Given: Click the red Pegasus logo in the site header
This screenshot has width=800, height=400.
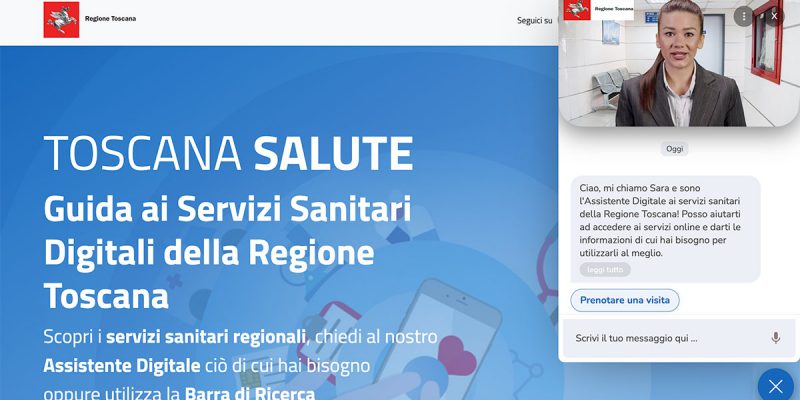Looking at the screenshot, I should pos(61,19).
